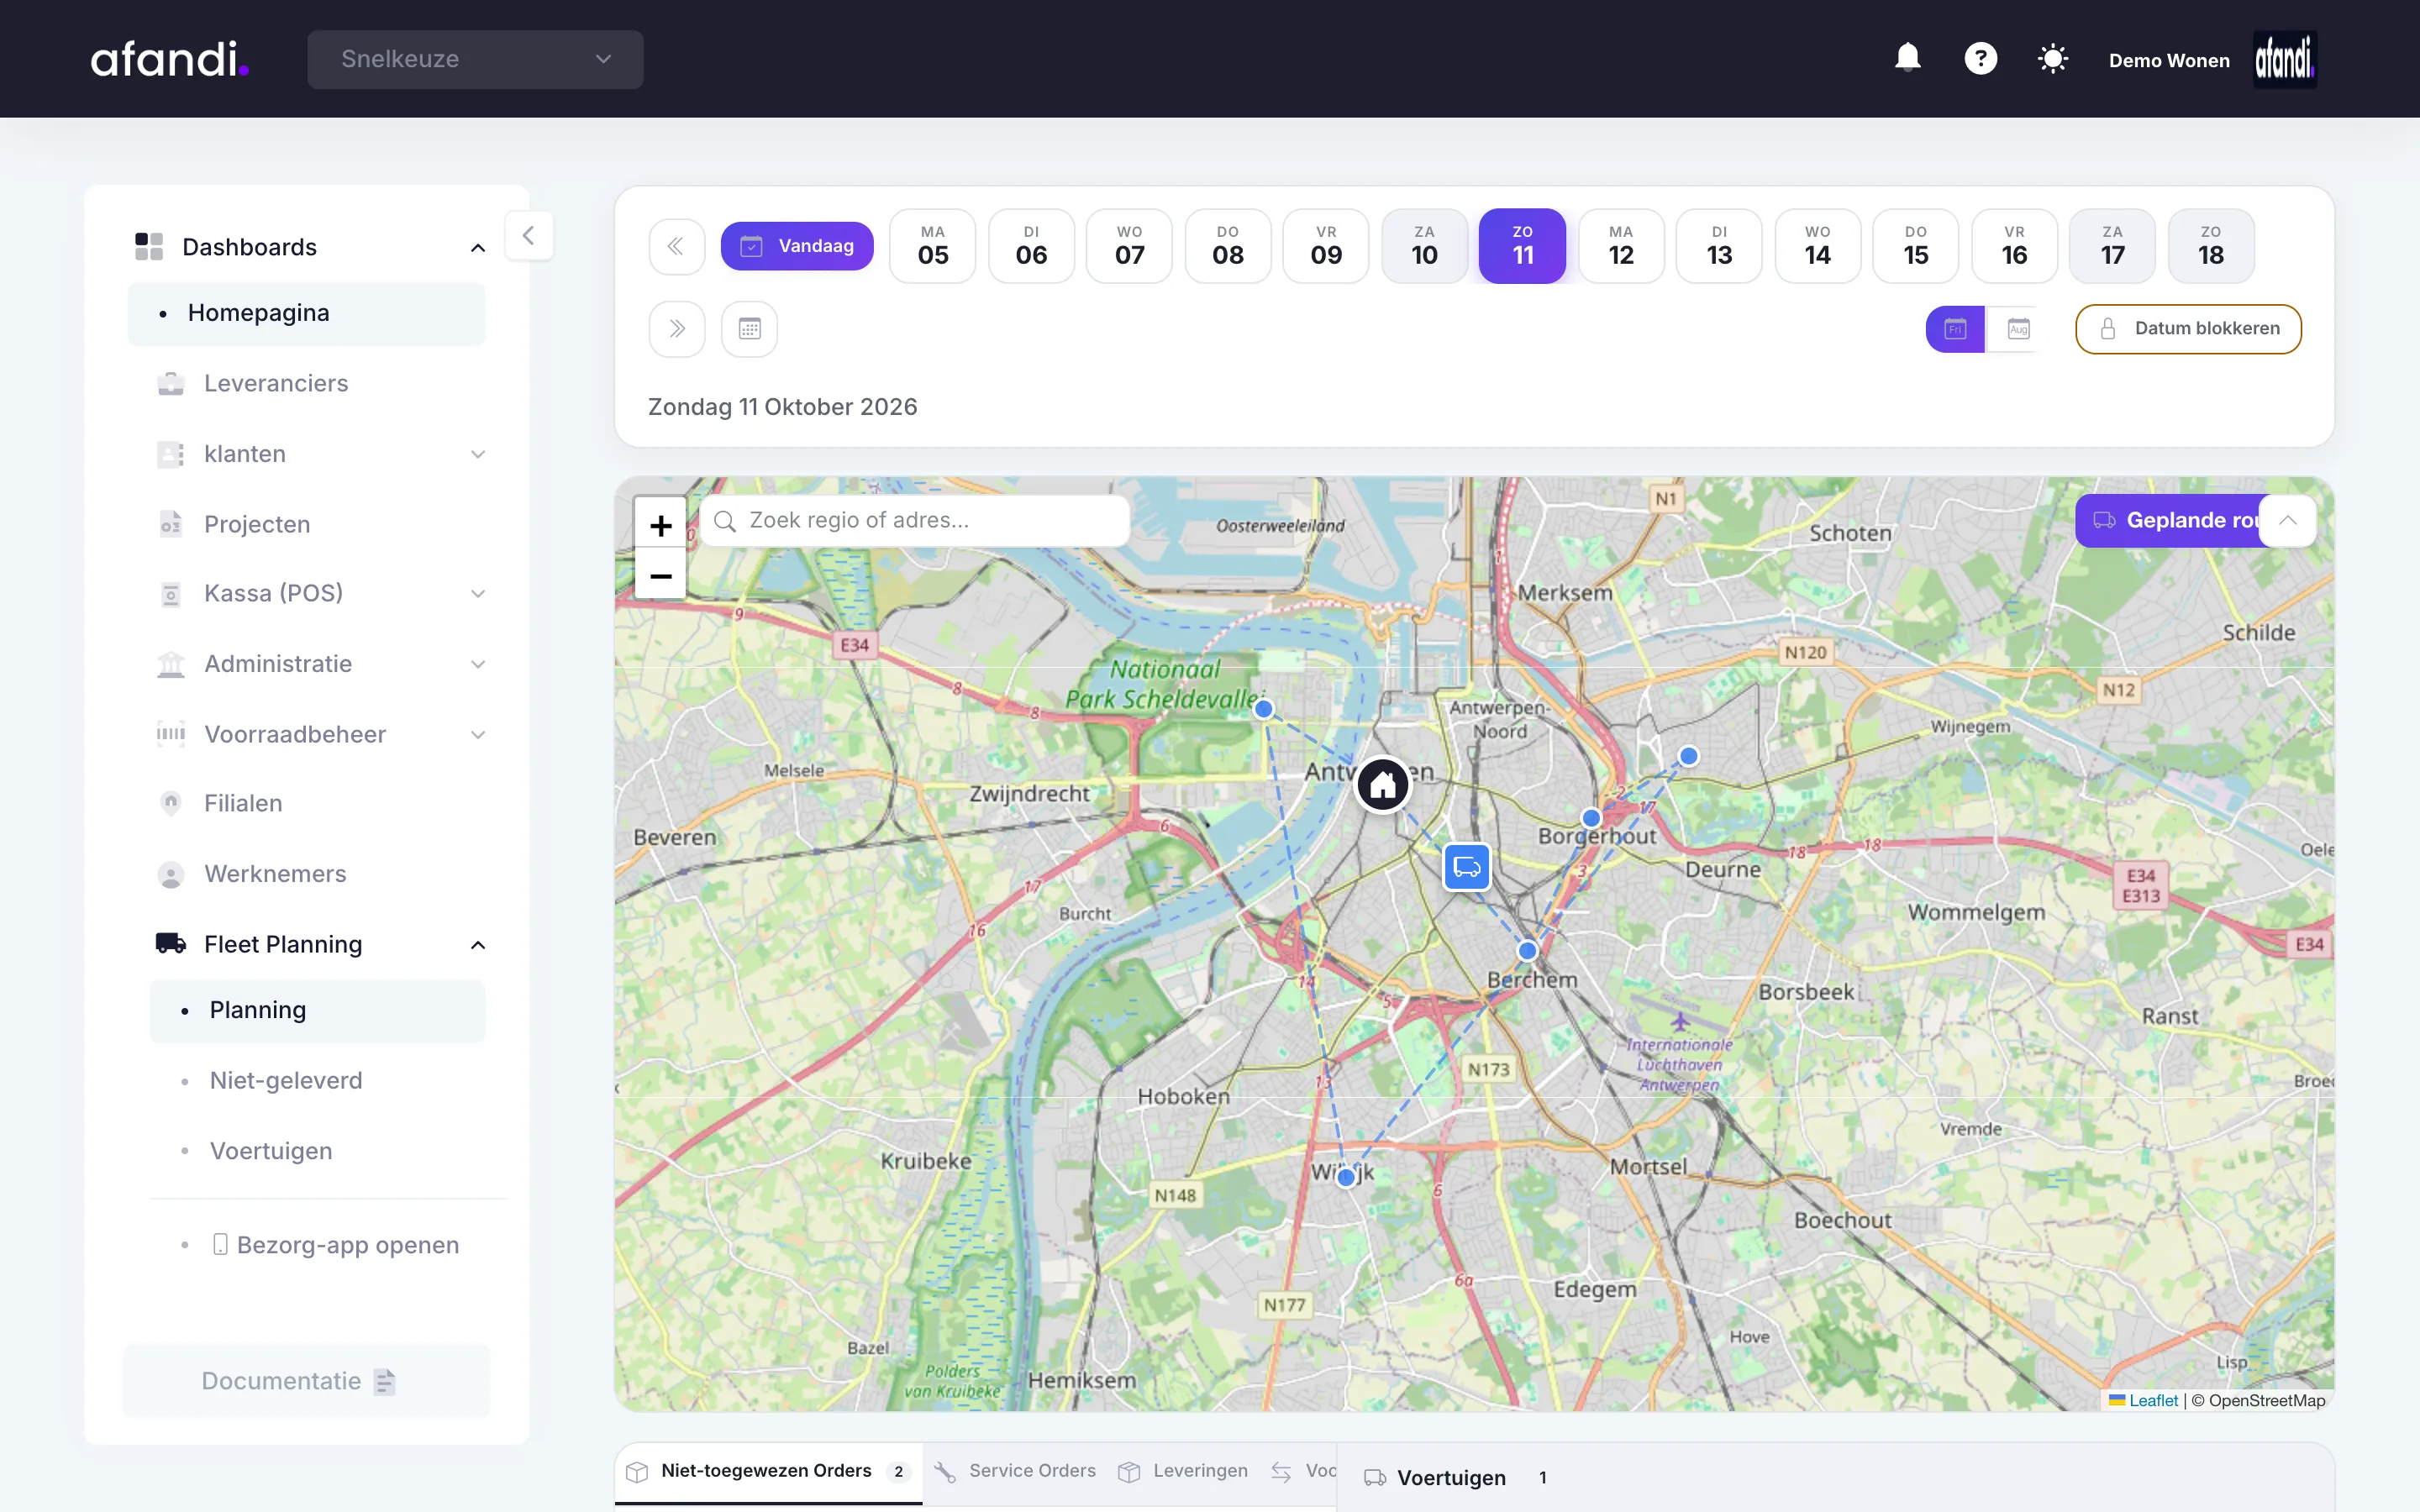Expand the Kassa (POS) menu
This screenshot has width=2420, height=1512.
478,594
